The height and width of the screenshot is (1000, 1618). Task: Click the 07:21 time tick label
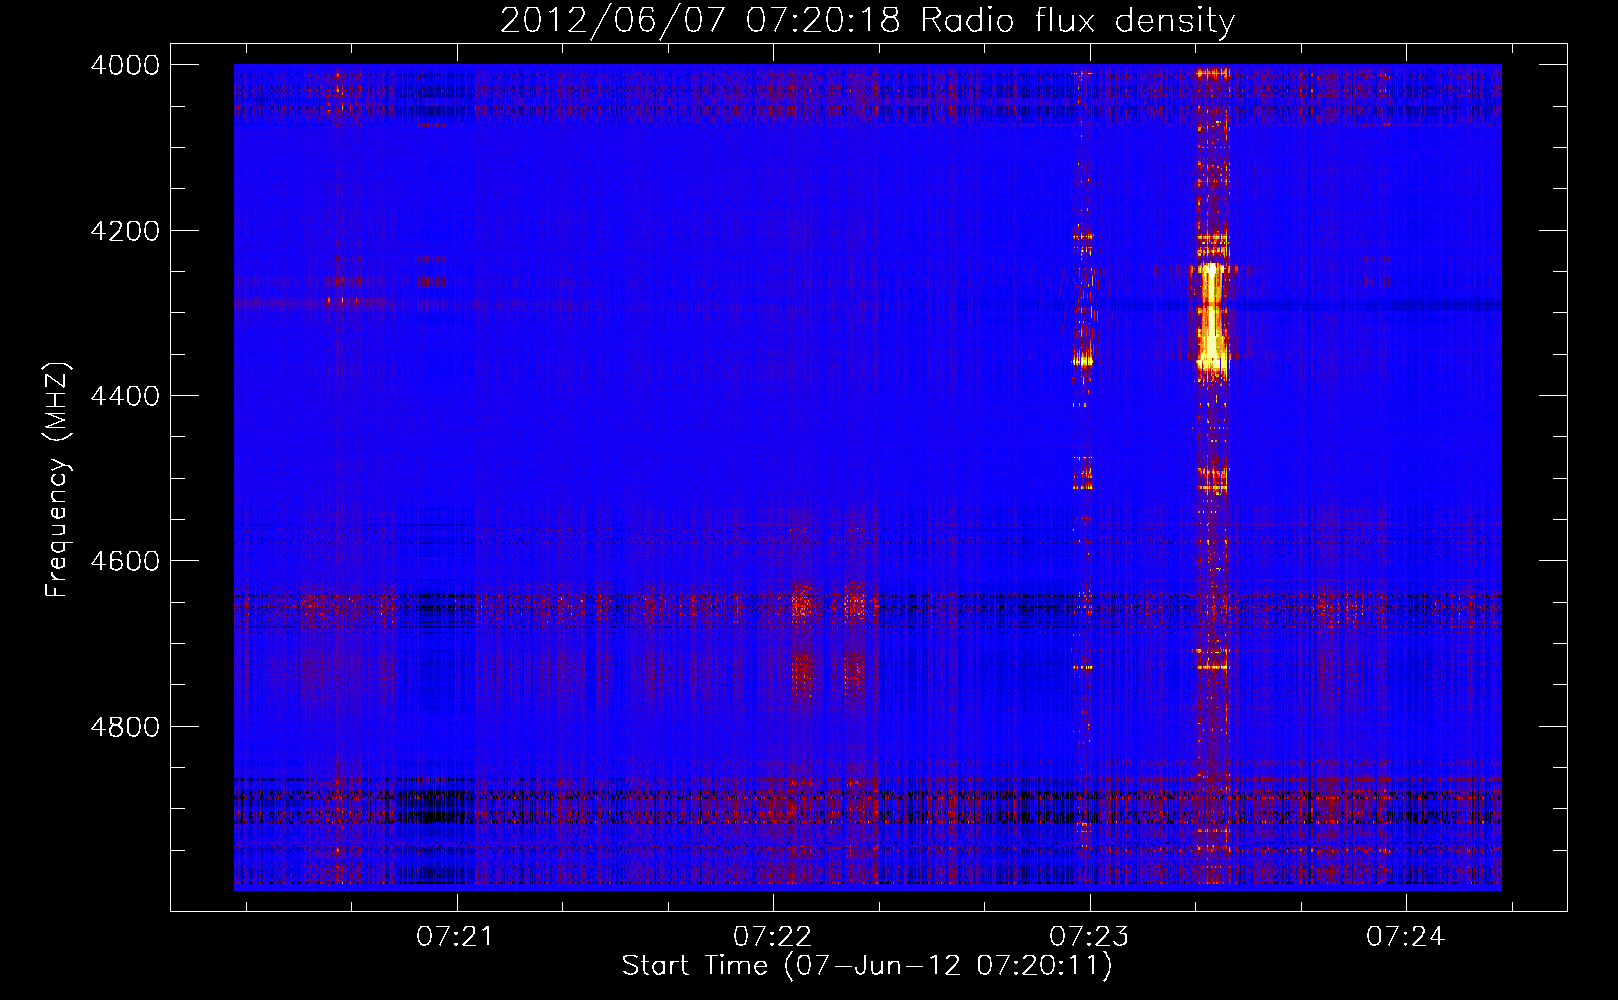click(x=456, y=936)
